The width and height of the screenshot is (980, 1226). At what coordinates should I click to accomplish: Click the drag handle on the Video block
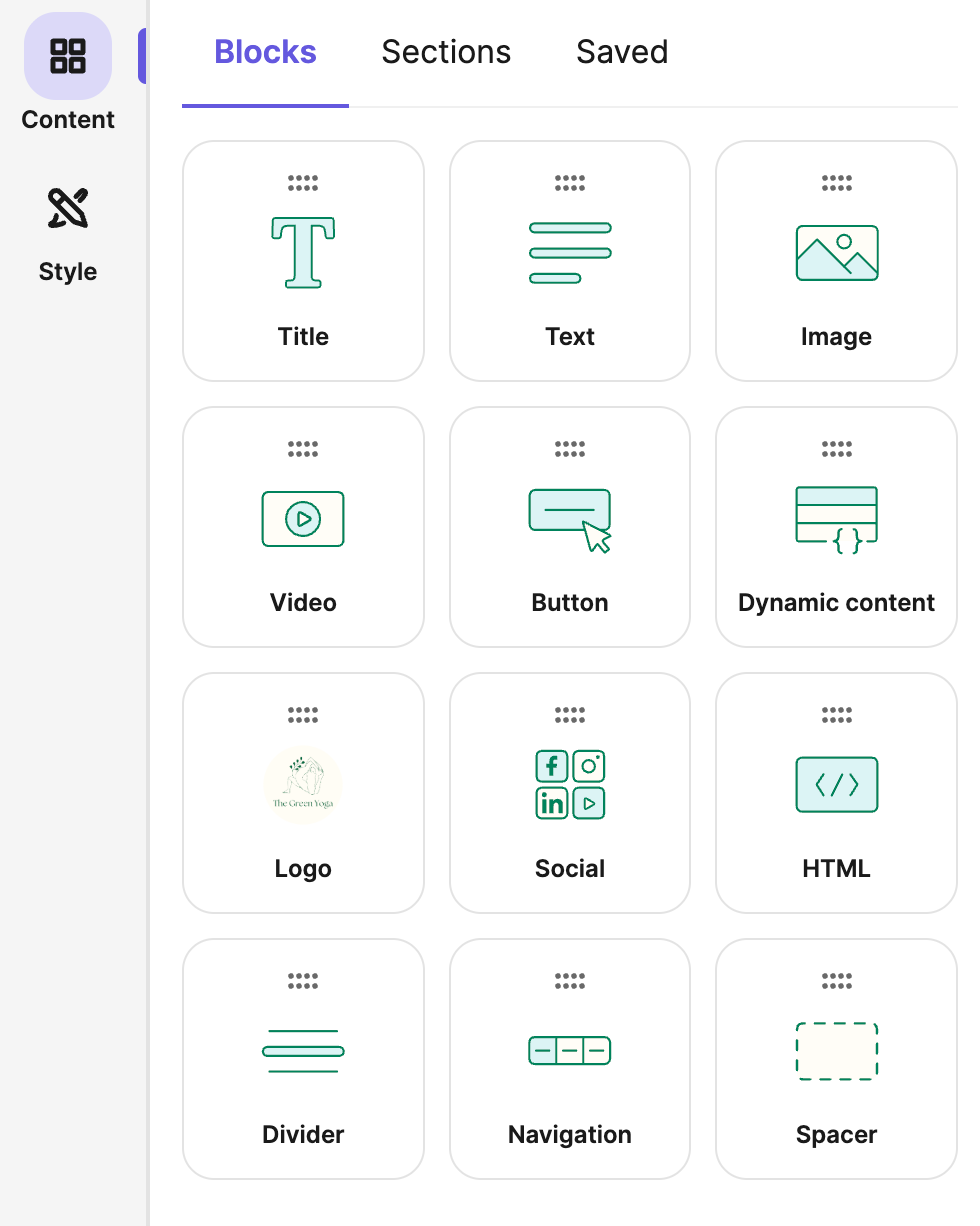[303, 449]
